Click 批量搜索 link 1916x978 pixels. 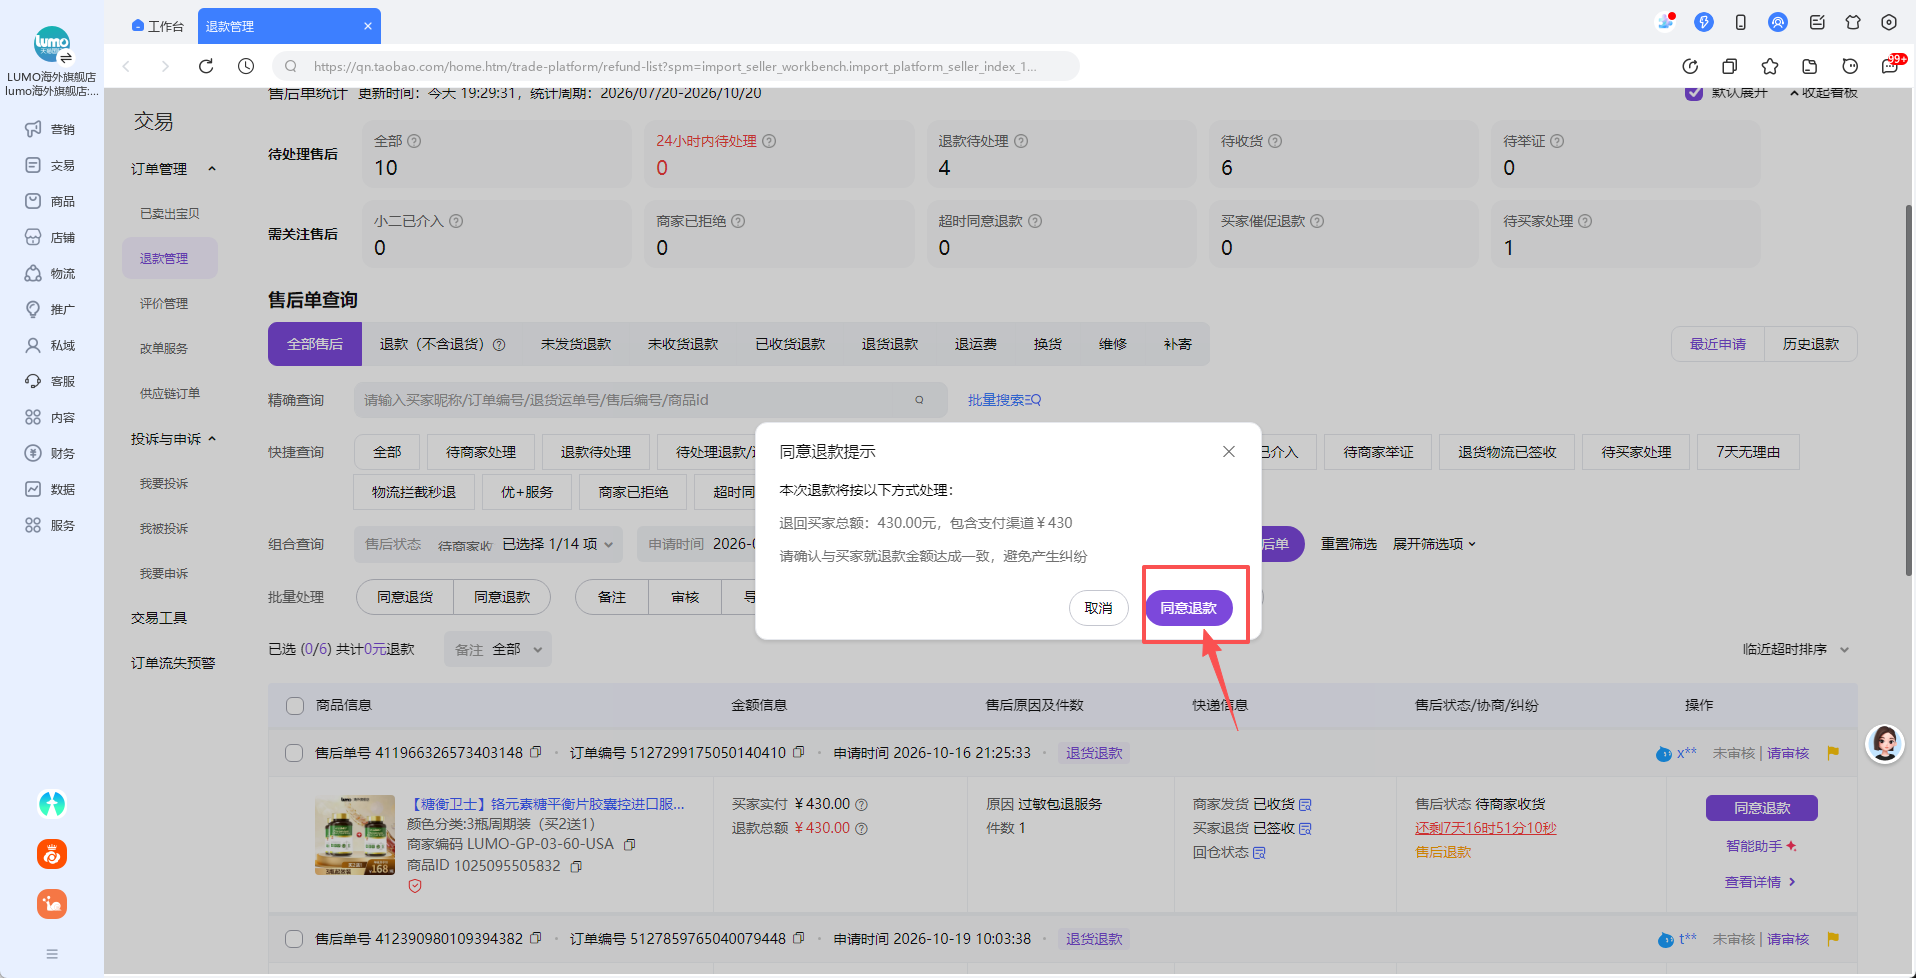[x=1004, y=400]
